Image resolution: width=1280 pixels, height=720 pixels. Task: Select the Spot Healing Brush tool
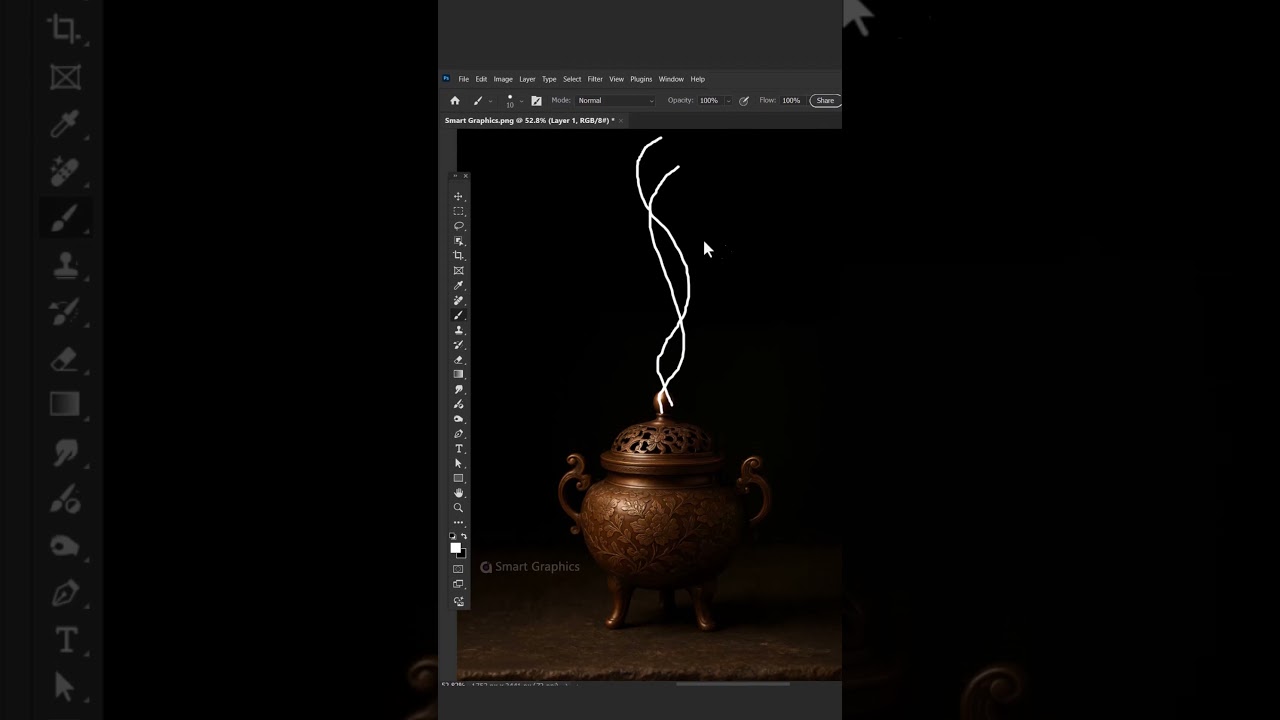coord(459,300)
